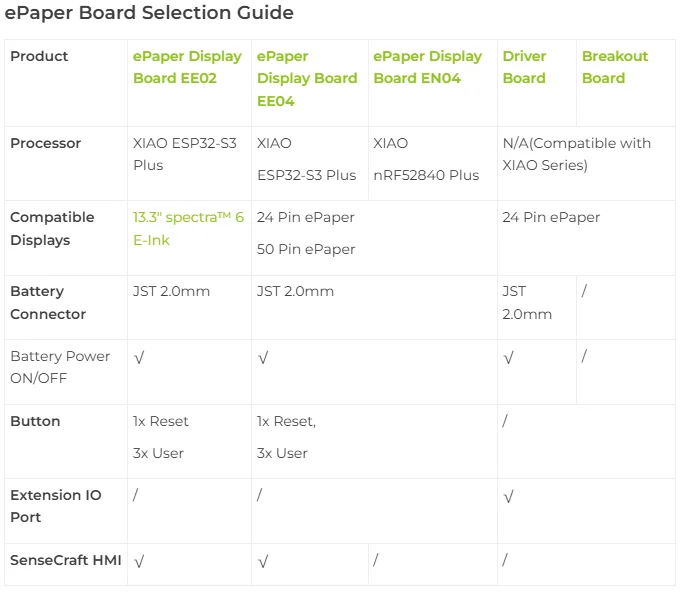Click the ePaper Board Selection Guide heading
Viewport: 684px width, 604px height.
pyautogui.click(x=149, y=13)
